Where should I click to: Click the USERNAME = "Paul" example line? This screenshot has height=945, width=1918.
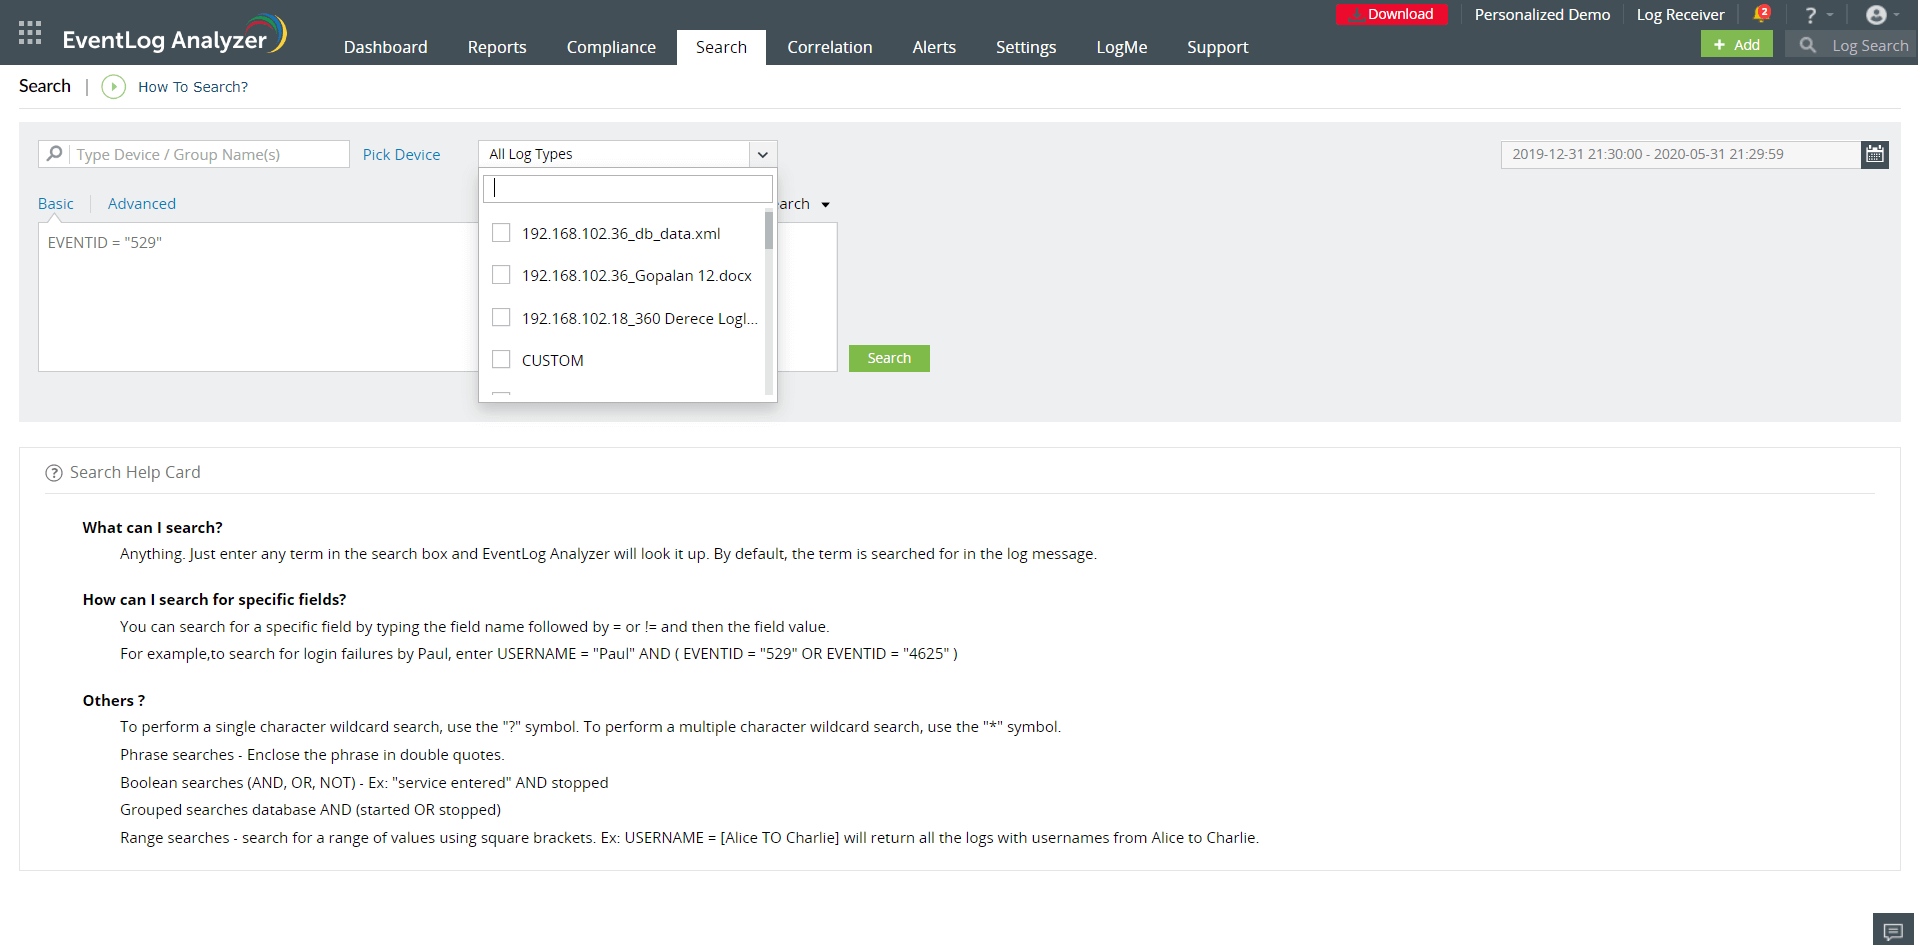point(539,654)
